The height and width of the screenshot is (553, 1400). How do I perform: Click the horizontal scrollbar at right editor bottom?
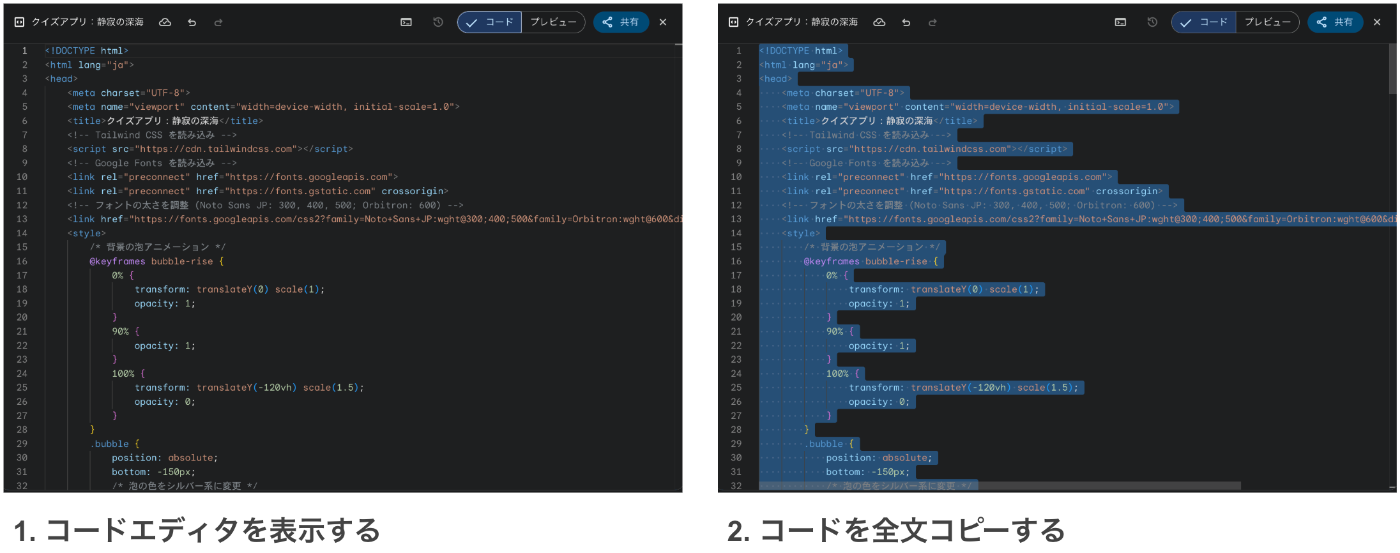(x=1000, y=486)
